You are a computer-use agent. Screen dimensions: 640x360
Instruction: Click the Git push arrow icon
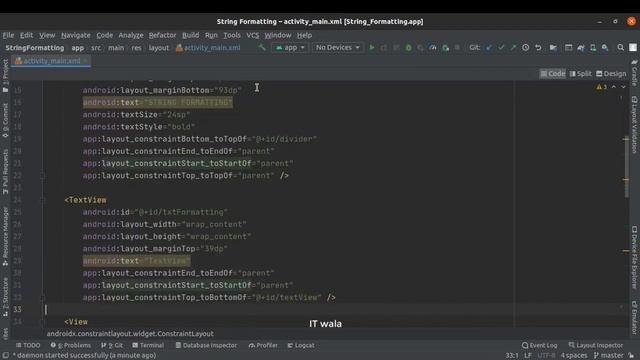513,48
